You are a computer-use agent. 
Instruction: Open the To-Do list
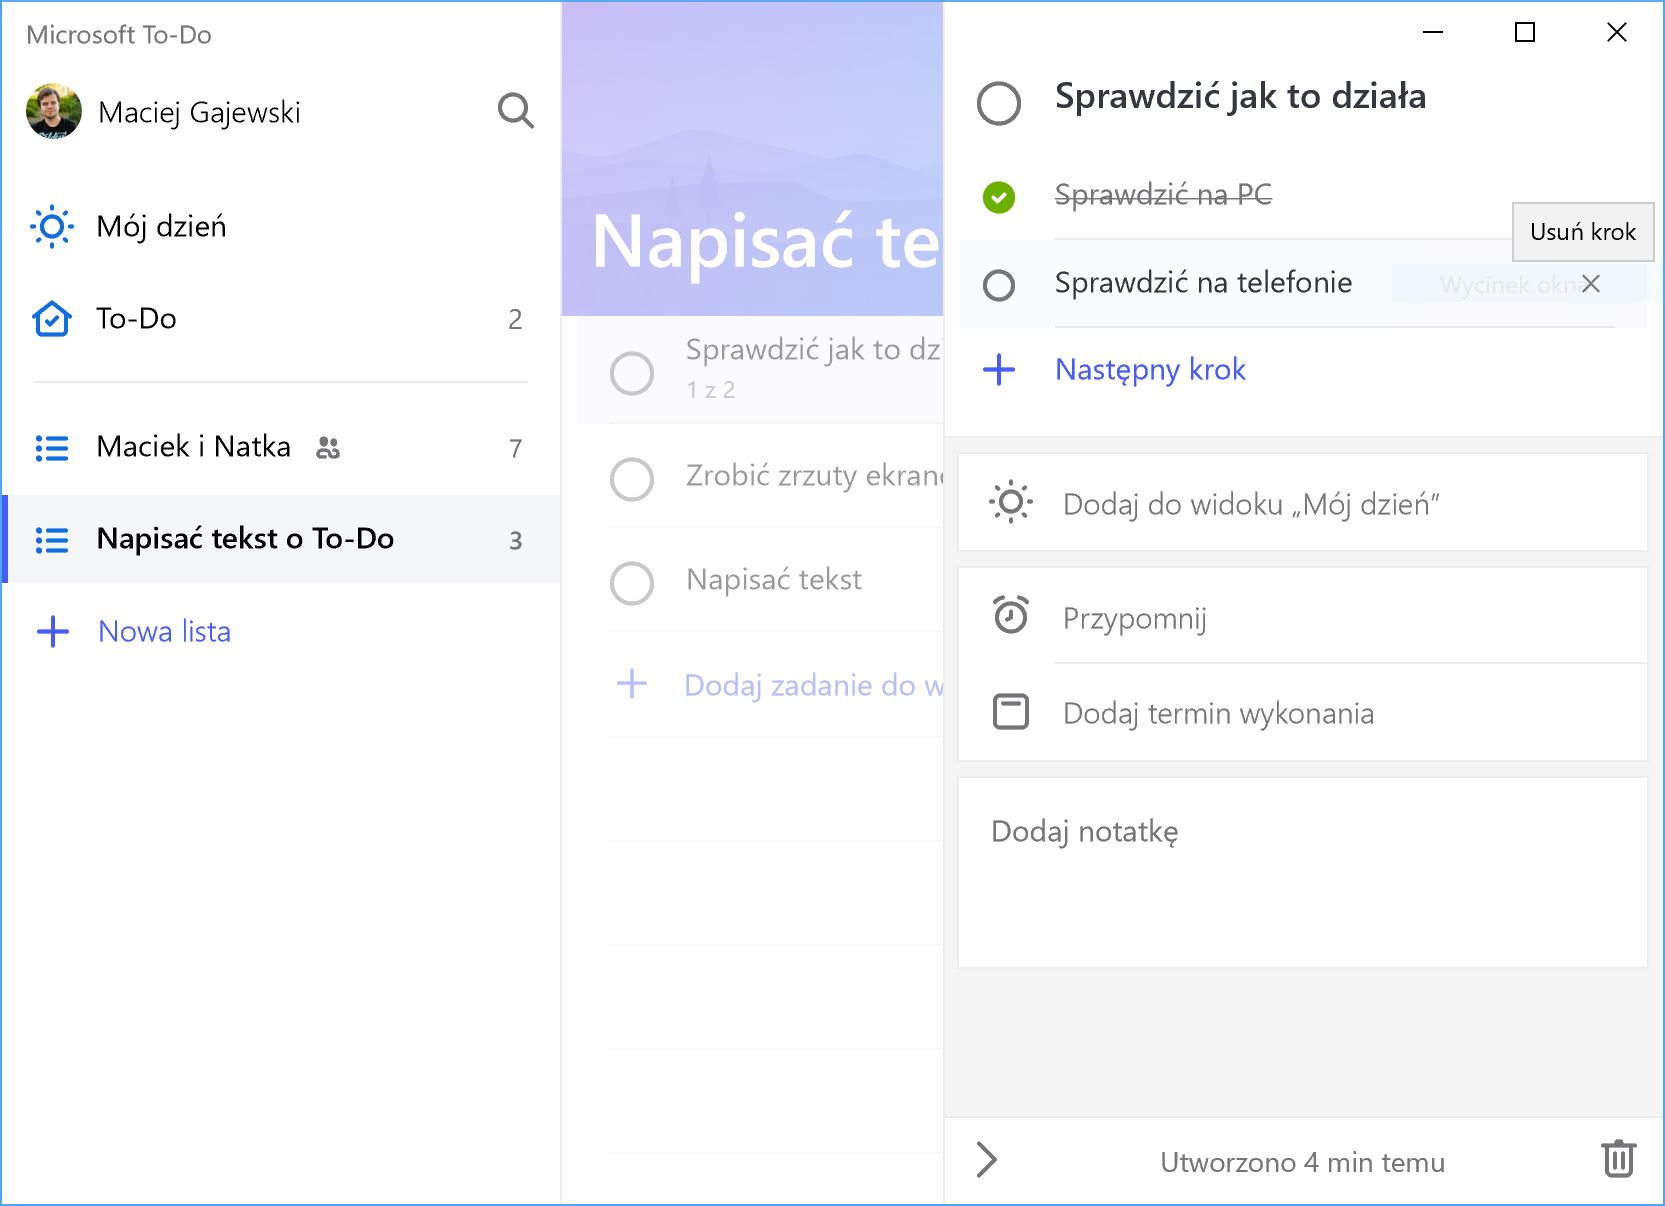click(x=281, y=319)
